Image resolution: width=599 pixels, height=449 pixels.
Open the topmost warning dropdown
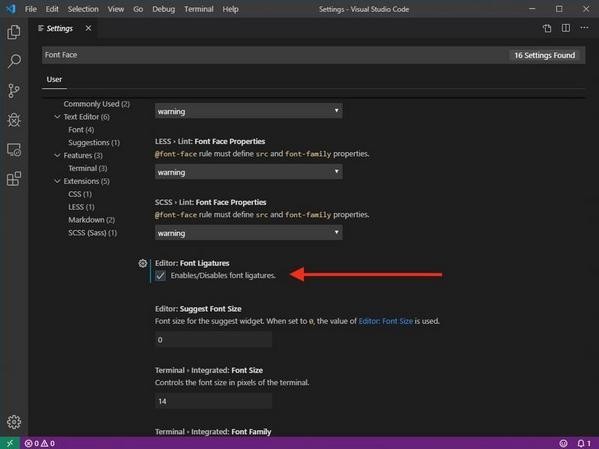(x=249, y=111)
